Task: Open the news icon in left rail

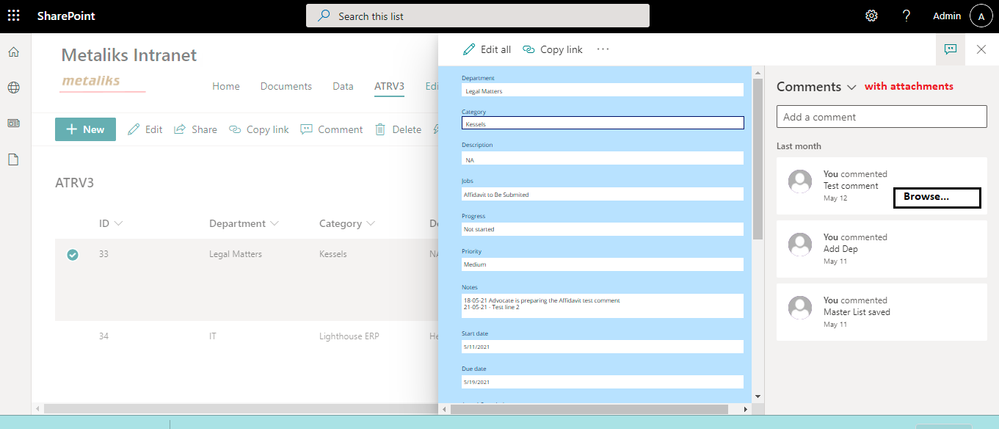Action: (13, 124)
